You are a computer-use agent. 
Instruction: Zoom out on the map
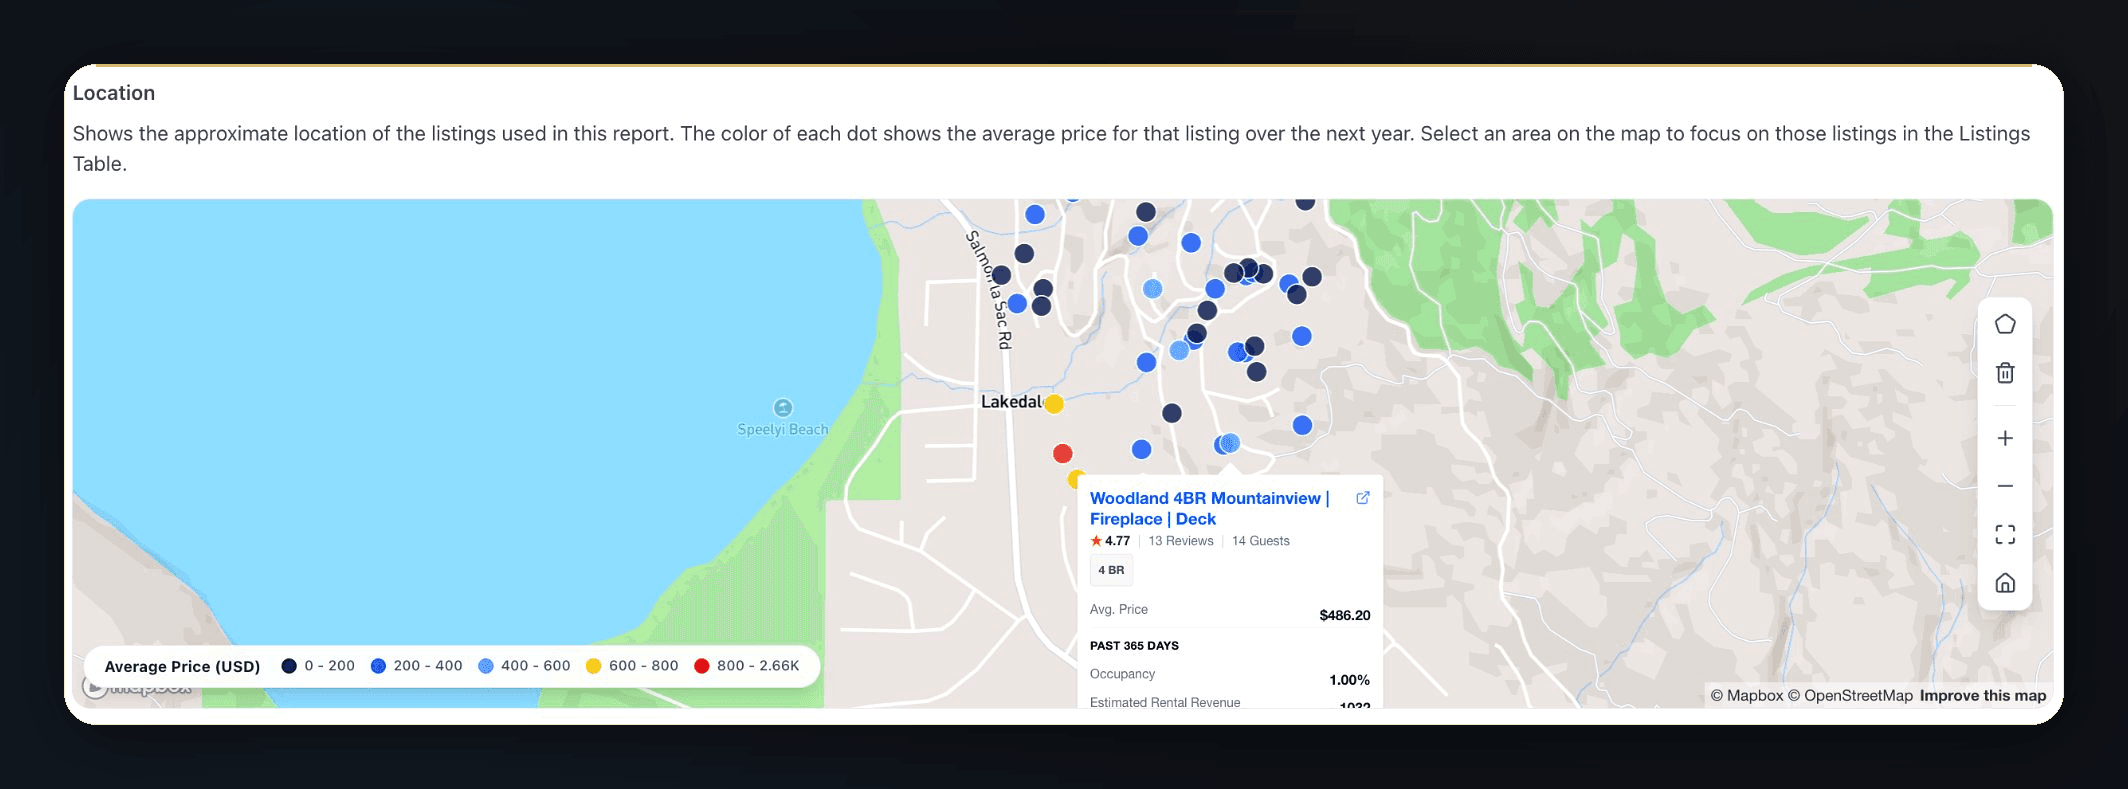pyautogui.click(x=2005, y=485)
